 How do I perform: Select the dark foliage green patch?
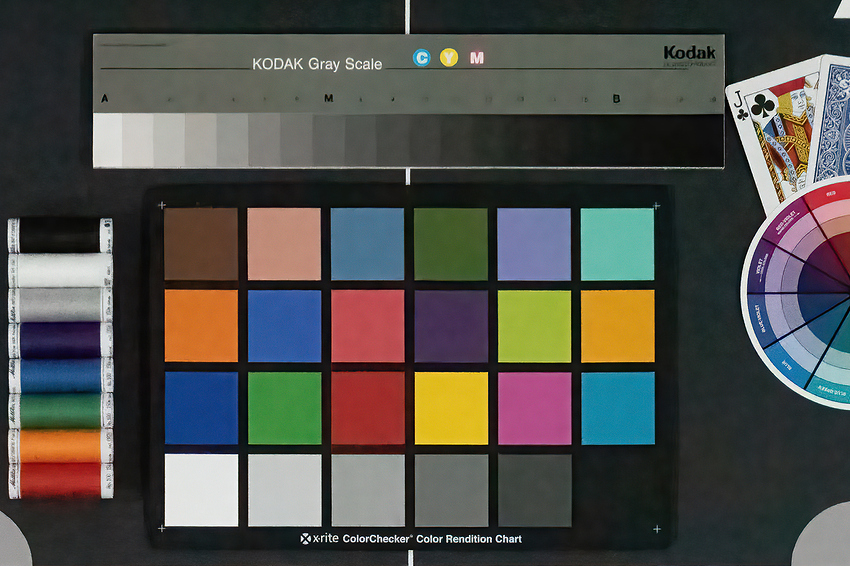coord(450,244)
